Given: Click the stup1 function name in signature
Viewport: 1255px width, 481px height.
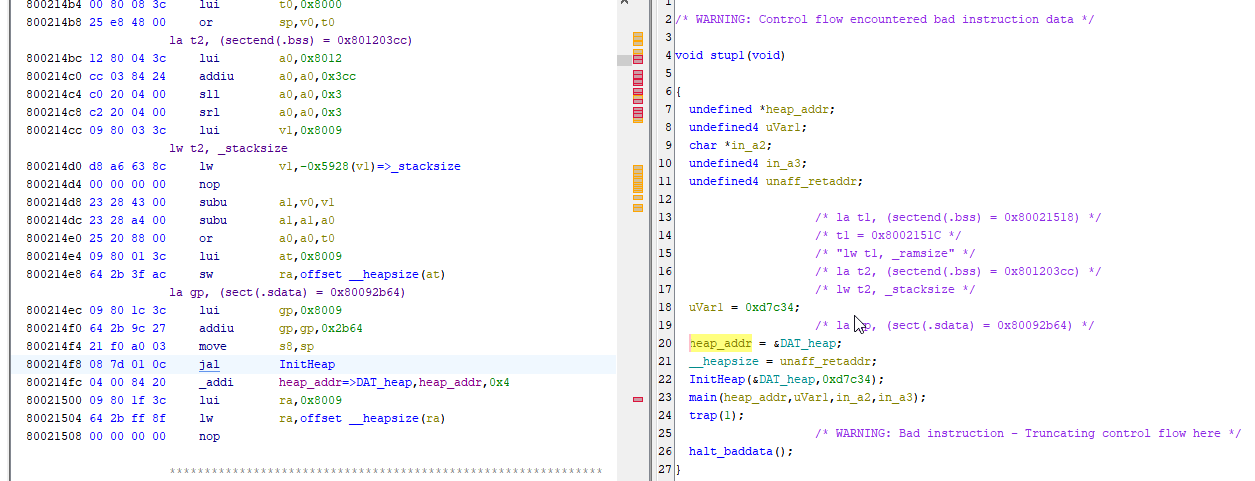Looking at the screenshot, I should click(x=727, y=55).
